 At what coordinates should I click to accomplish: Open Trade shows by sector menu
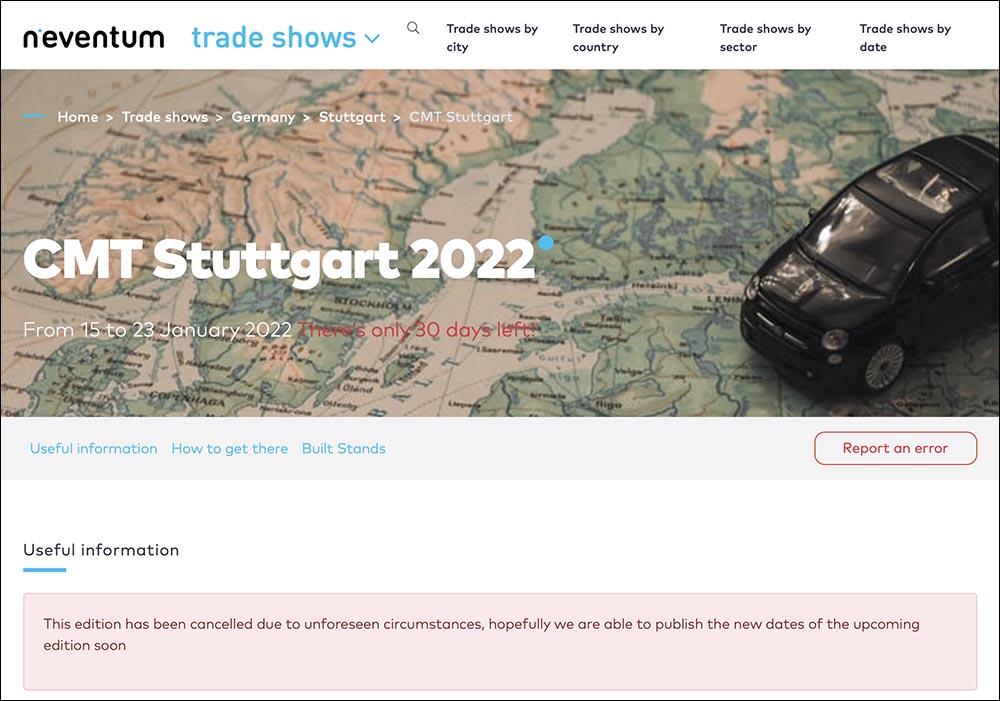[x=765, y=38]
